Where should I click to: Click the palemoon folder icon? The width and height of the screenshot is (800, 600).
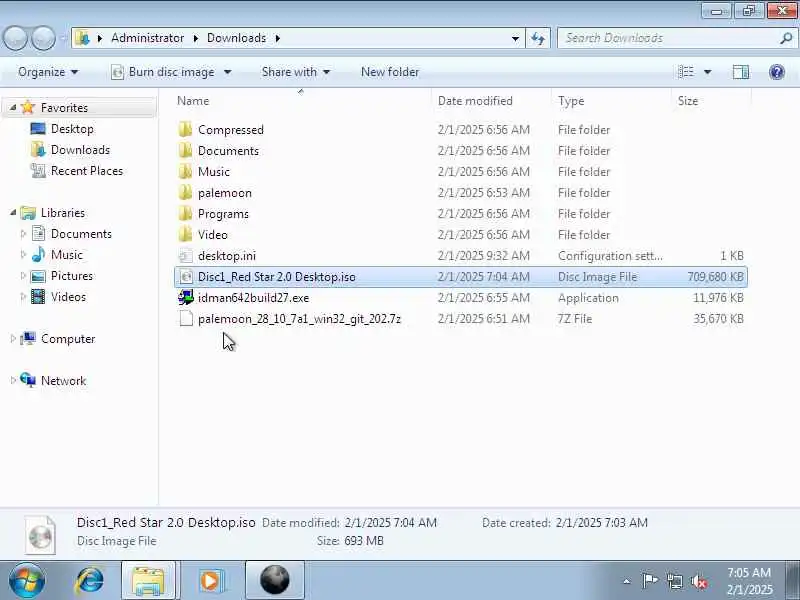coord(186,193)
